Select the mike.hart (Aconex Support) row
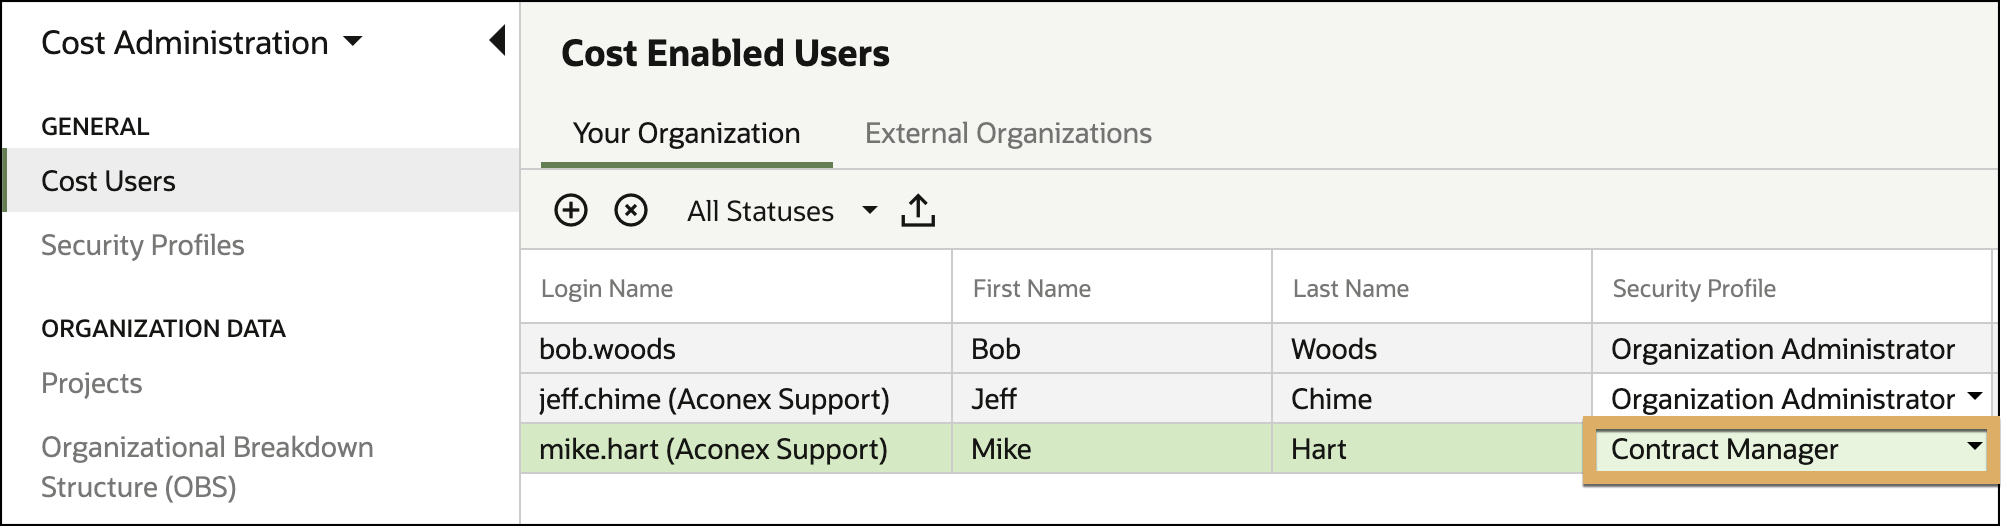The image size is (2001, 526). pyautogui.click(x=1256, y=449)
